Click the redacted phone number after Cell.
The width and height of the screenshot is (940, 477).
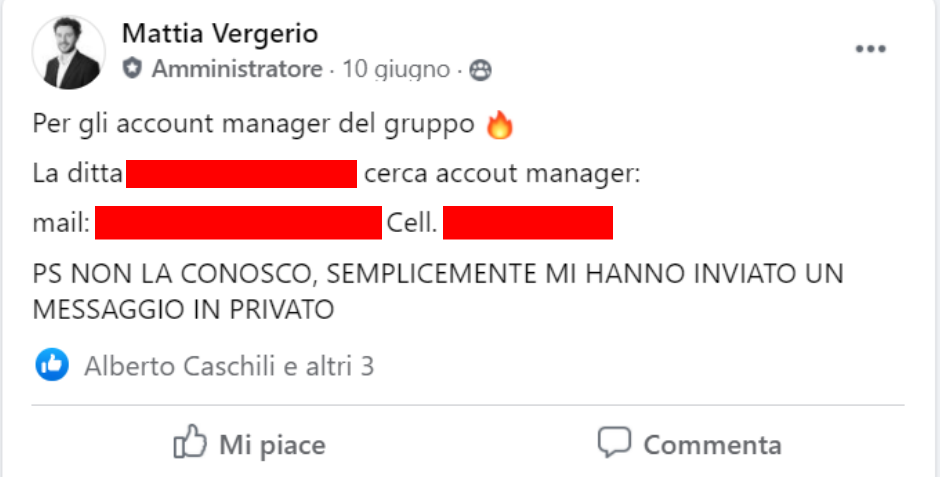(x=528, y=222)
